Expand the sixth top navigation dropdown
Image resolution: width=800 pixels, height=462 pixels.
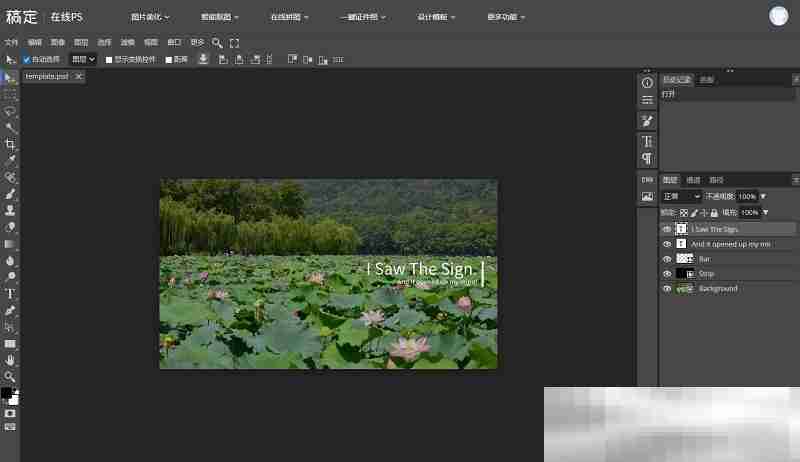click(x=506, y=17)
